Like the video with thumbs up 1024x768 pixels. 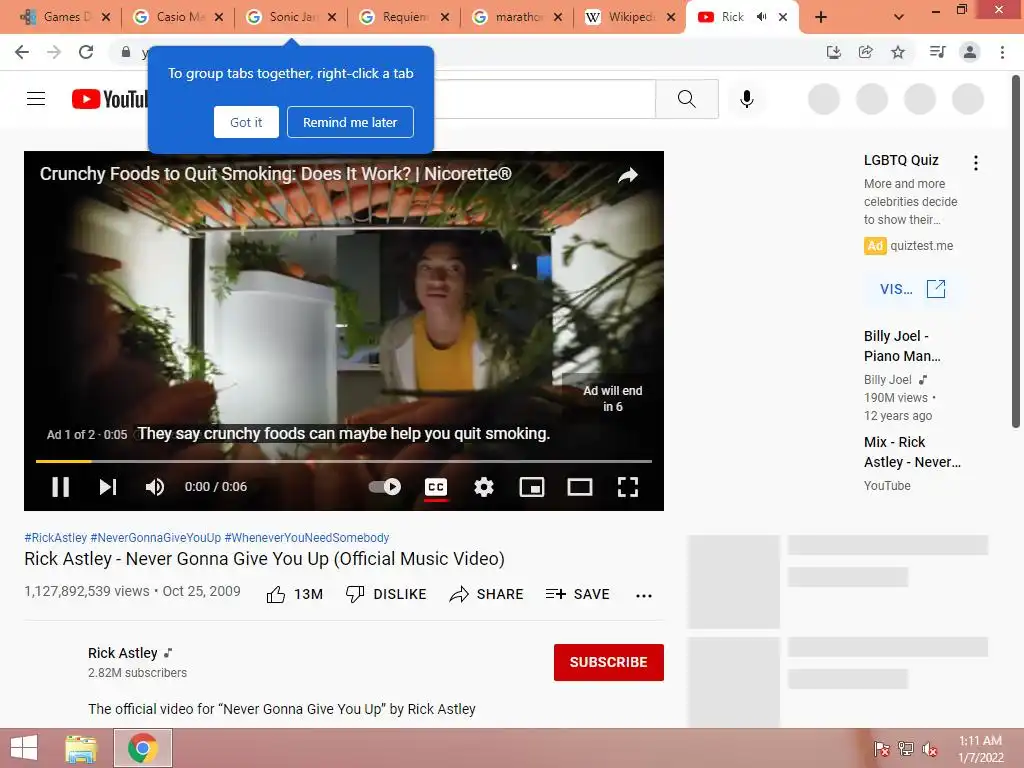[x=295, y=594]
